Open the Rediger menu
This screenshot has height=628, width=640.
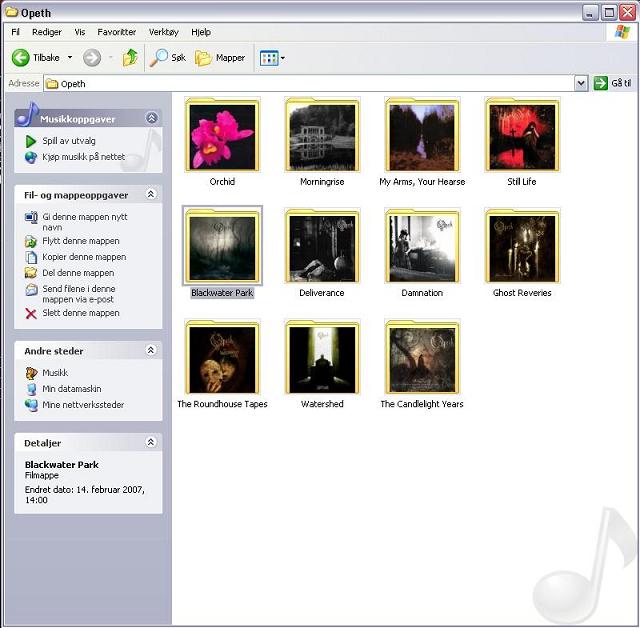point(47,32)
